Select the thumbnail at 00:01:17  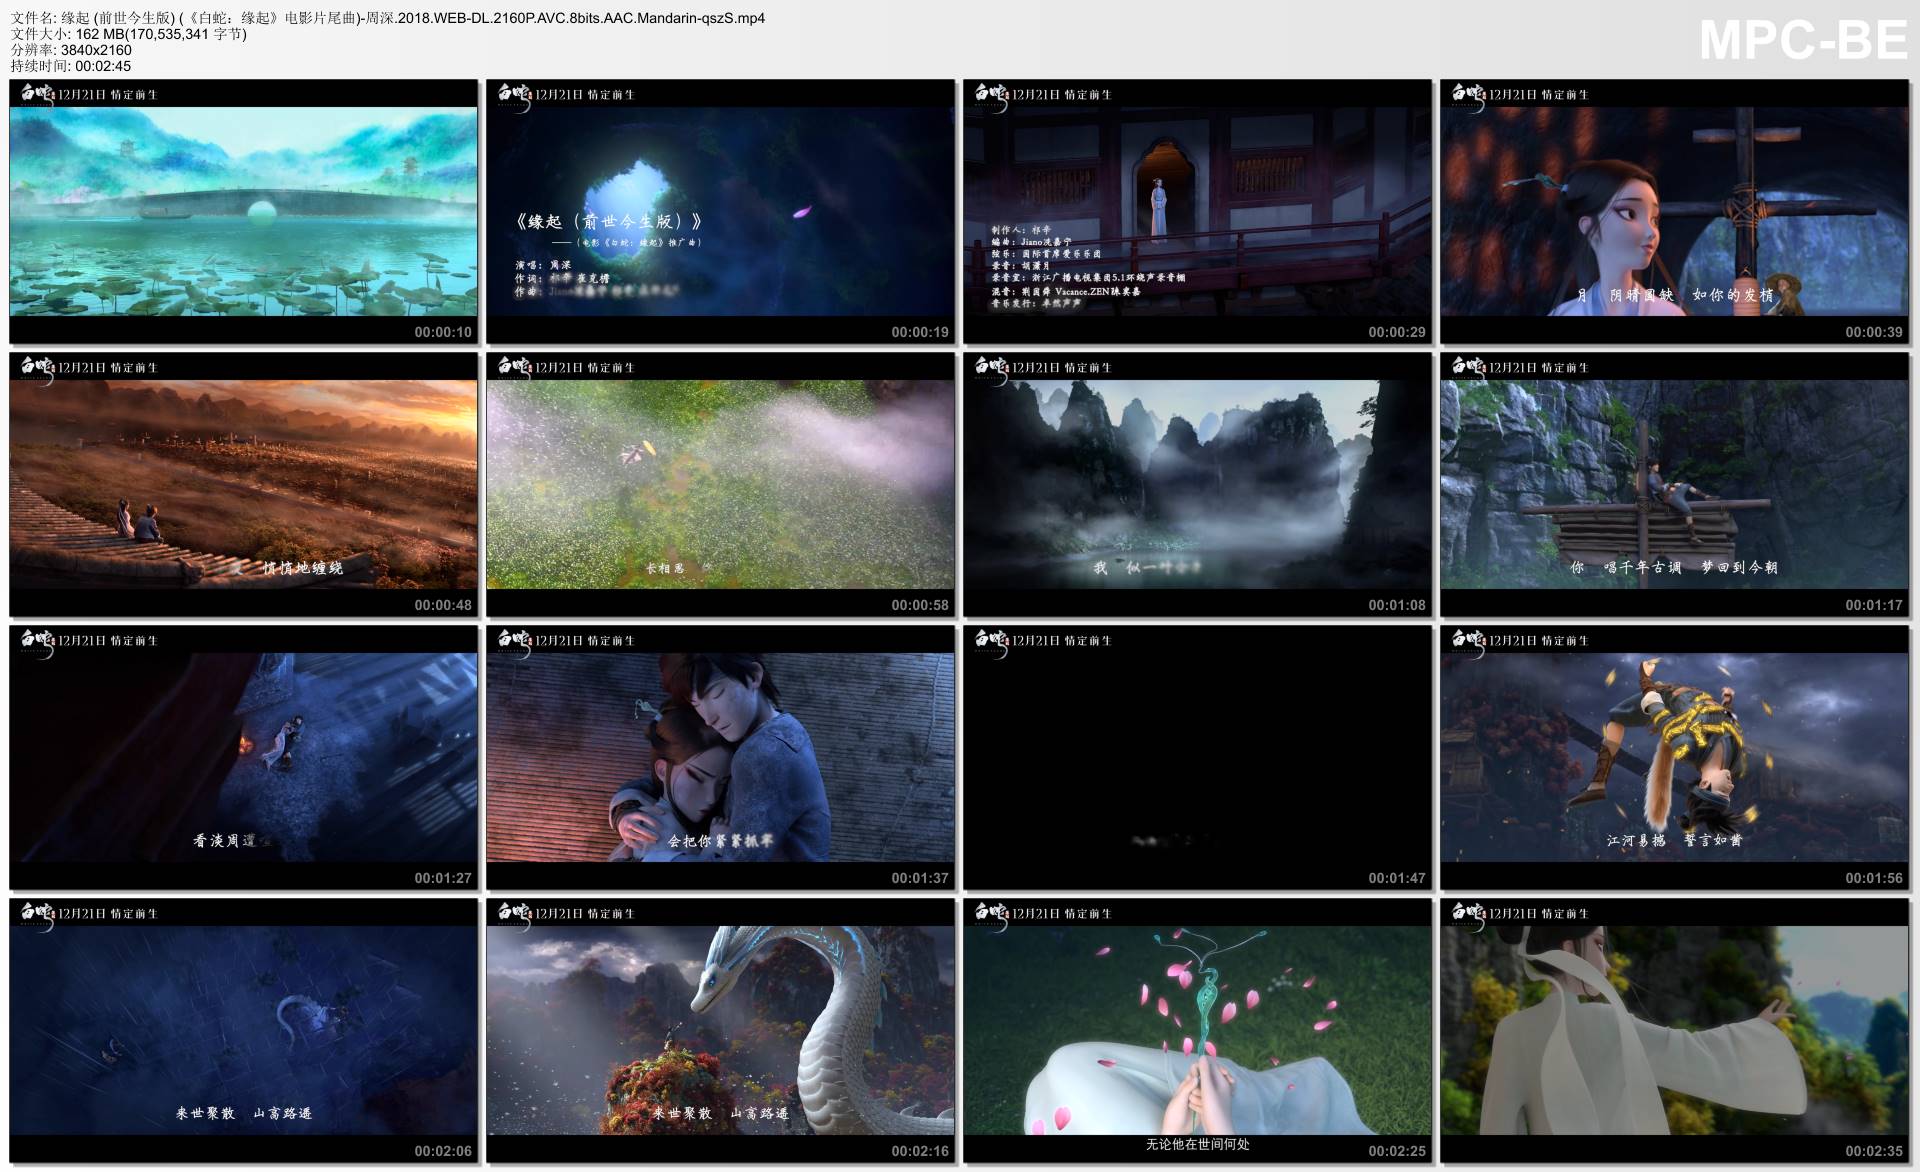(x=1674, y=484)
